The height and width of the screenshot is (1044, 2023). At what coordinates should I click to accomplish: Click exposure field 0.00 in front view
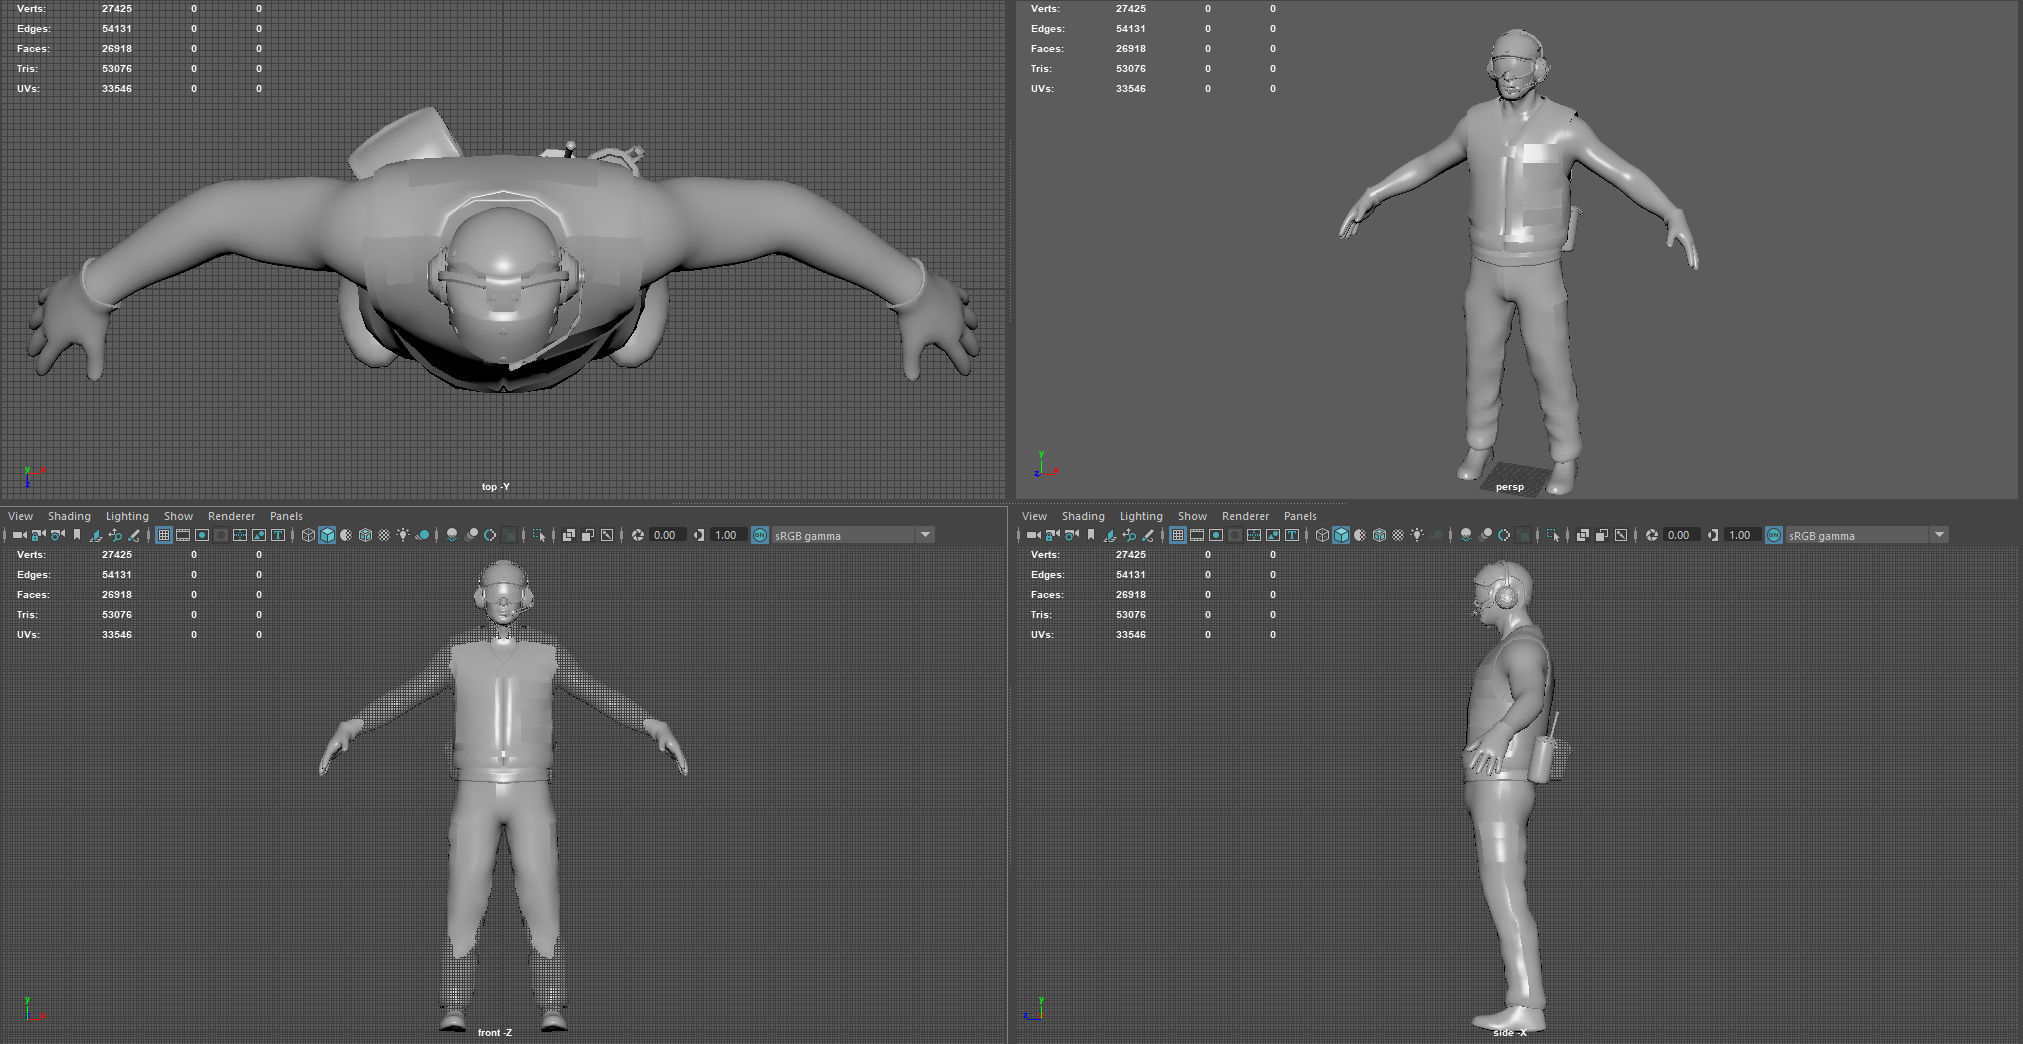point(666,535)
